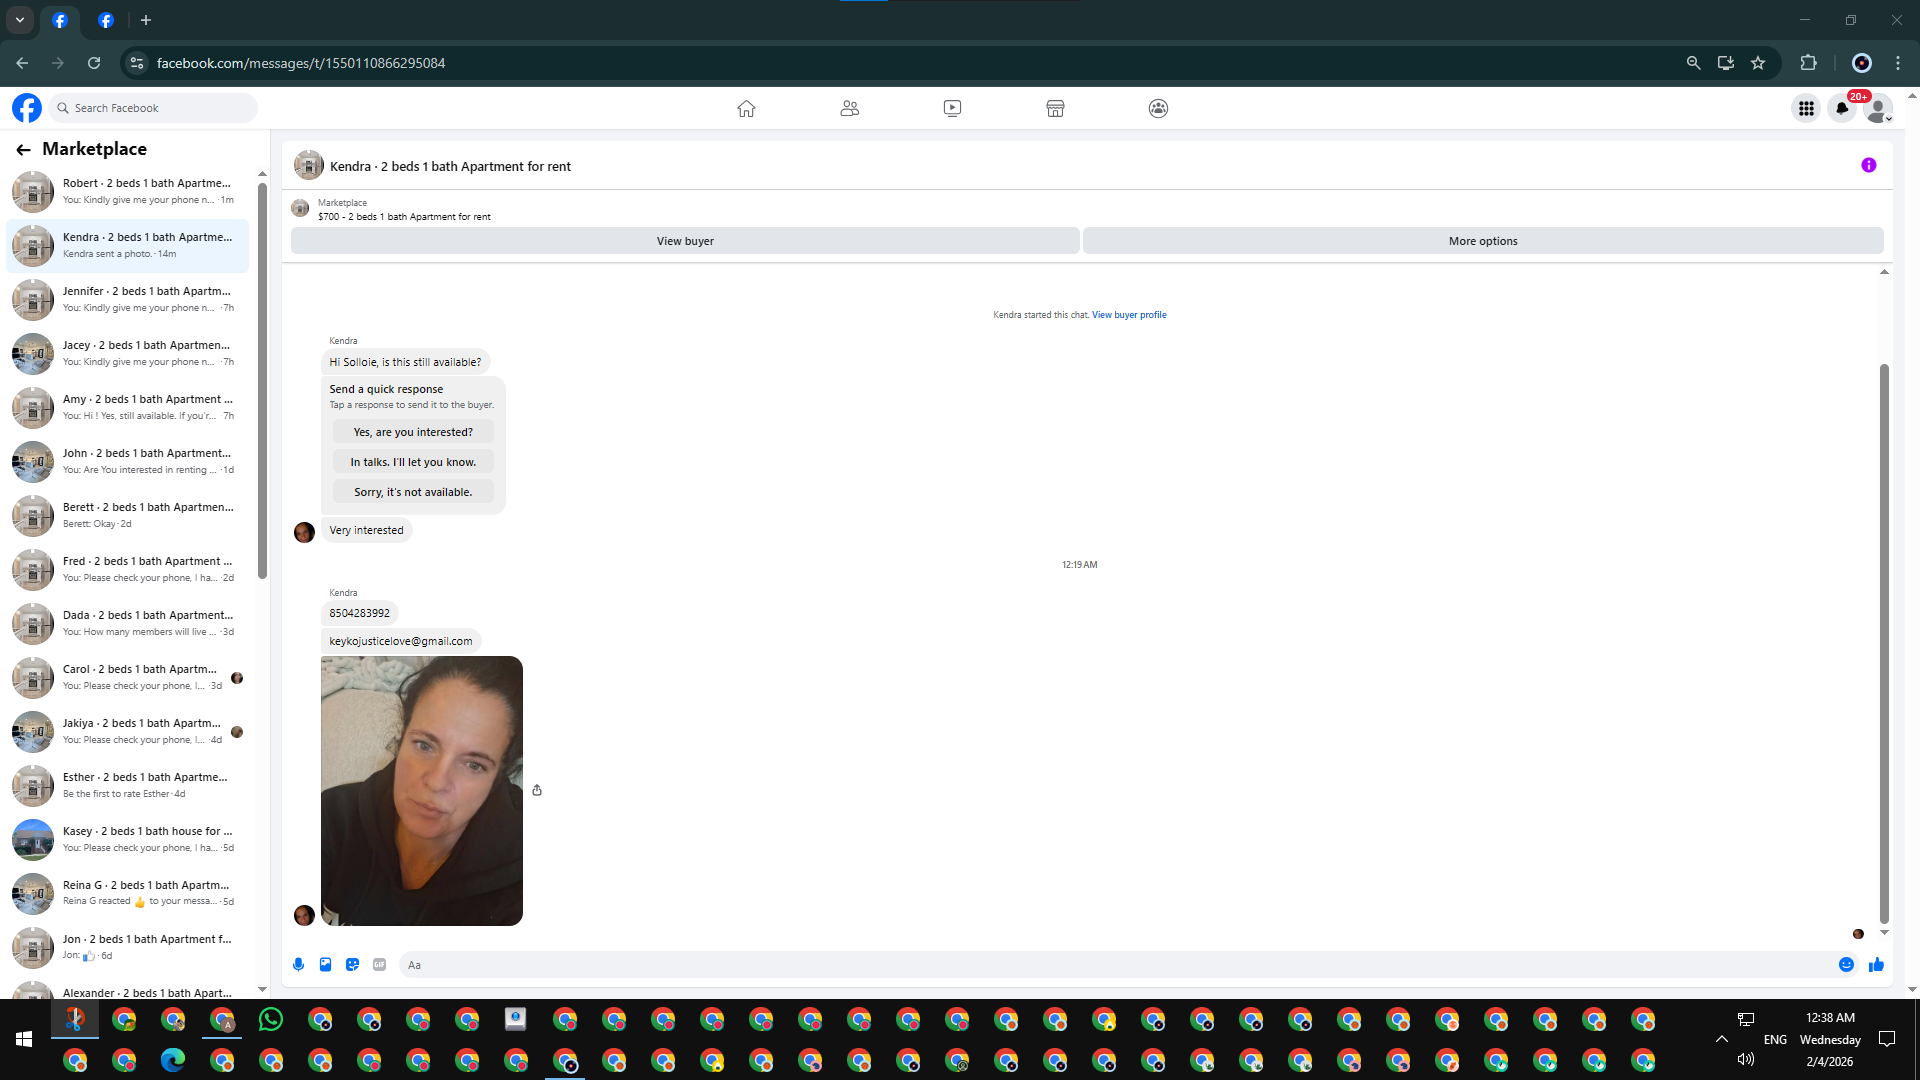Attach a file using the photo icon
The height and width of the screenshot is (1080, 1920).
click(x=325, y=965)
